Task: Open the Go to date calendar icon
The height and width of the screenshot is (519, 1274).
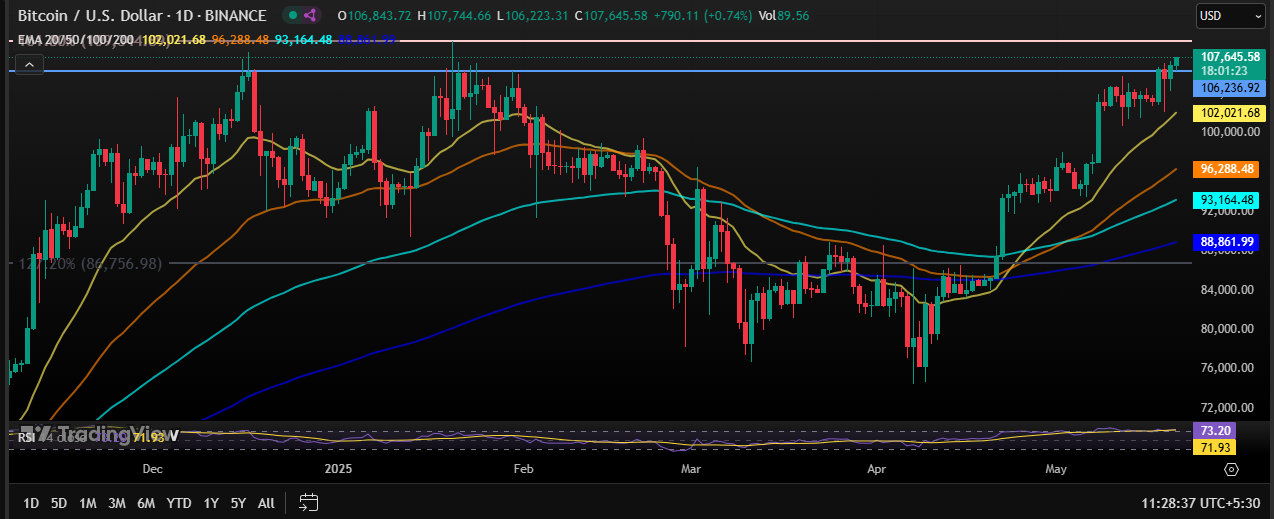Action: (308, 502)
